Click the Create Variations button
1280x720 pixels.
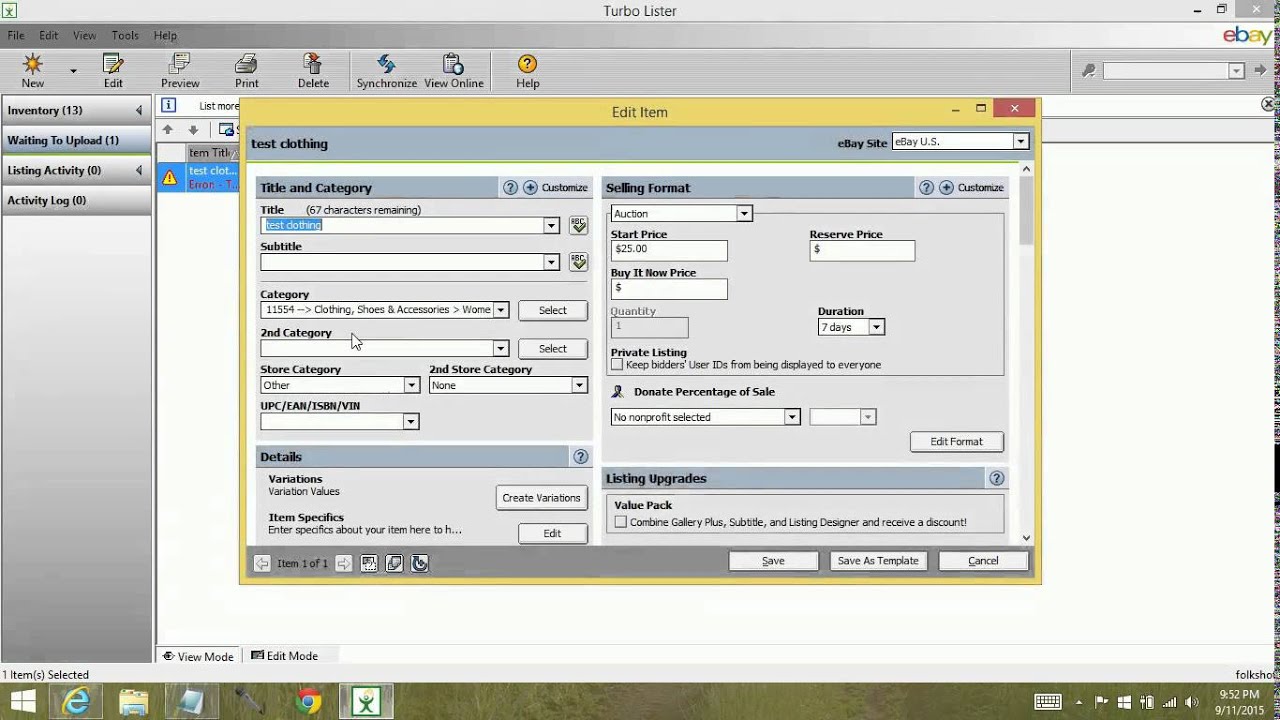(541, 497)
